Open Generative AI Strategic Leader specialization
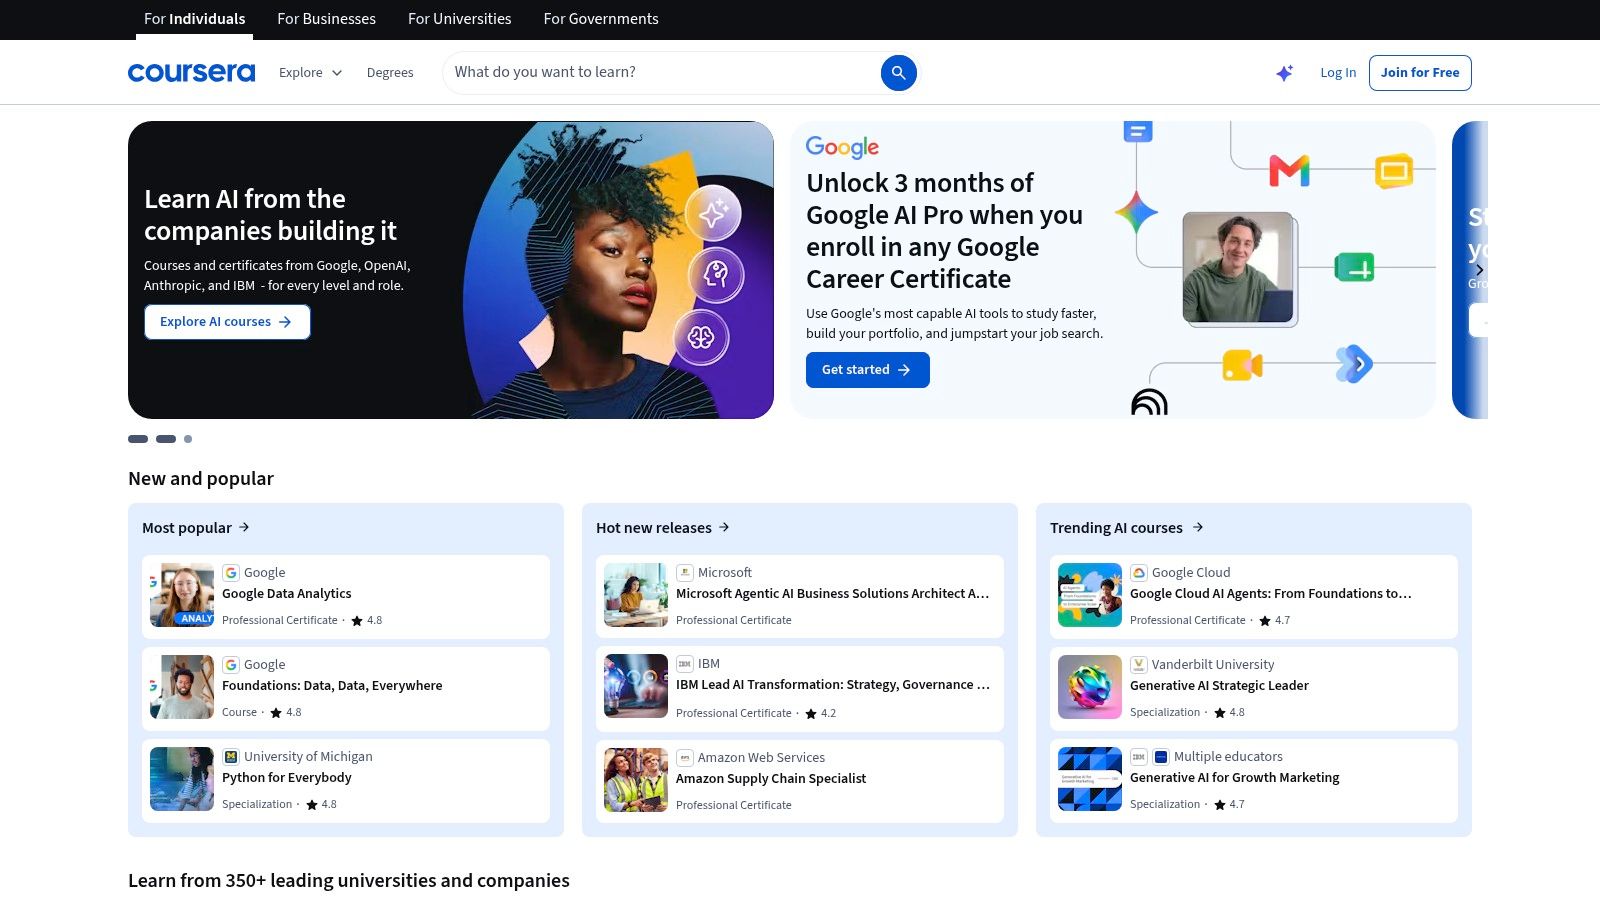Screen dimensions: 1600x900 tap(1219, 686)
